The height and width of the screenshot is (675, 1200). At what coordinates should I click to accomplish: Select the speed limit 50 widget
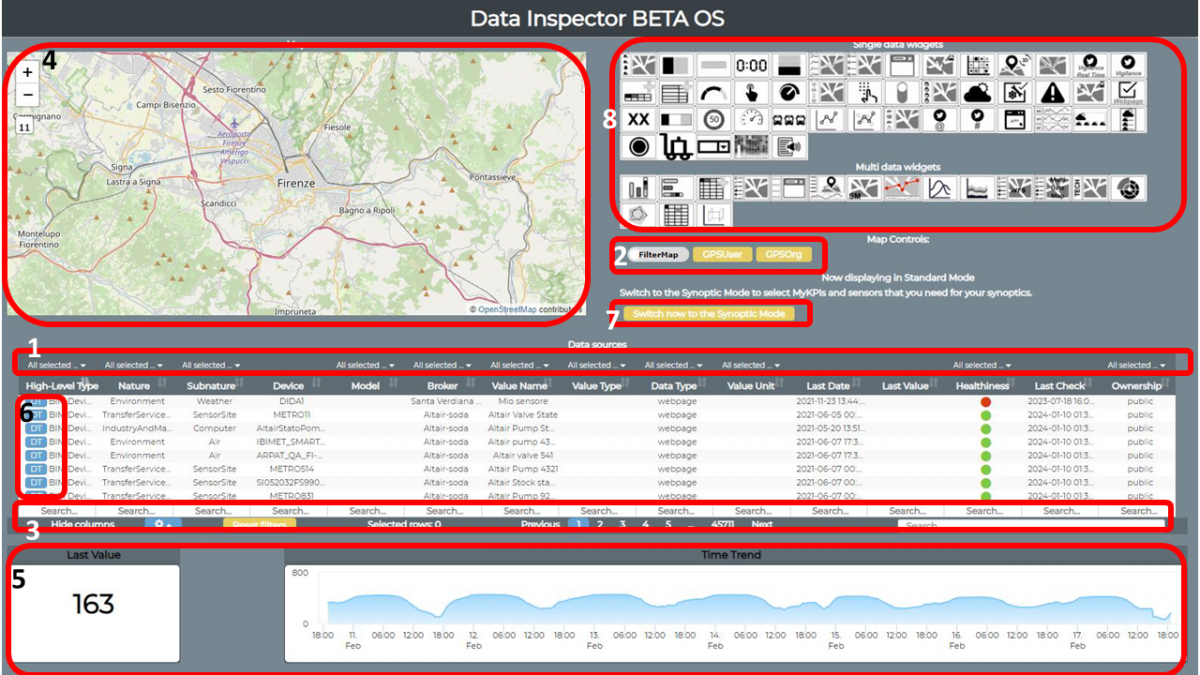click(x=713, y=120)
